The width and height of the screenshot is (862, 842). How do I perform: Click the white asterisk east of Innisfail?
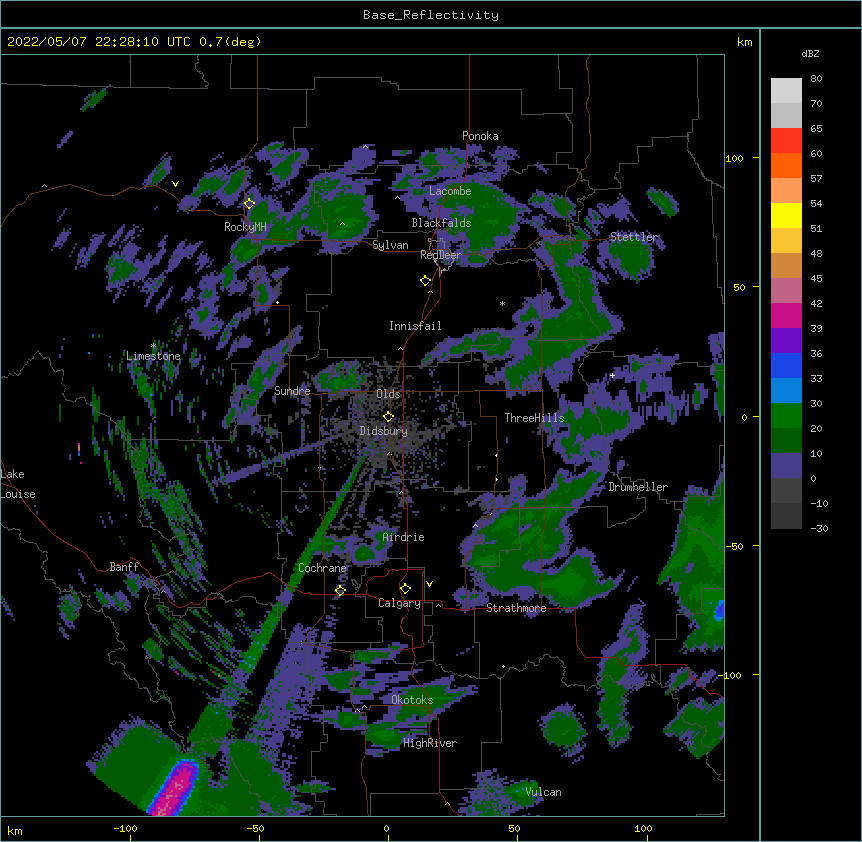coord(502,303)
